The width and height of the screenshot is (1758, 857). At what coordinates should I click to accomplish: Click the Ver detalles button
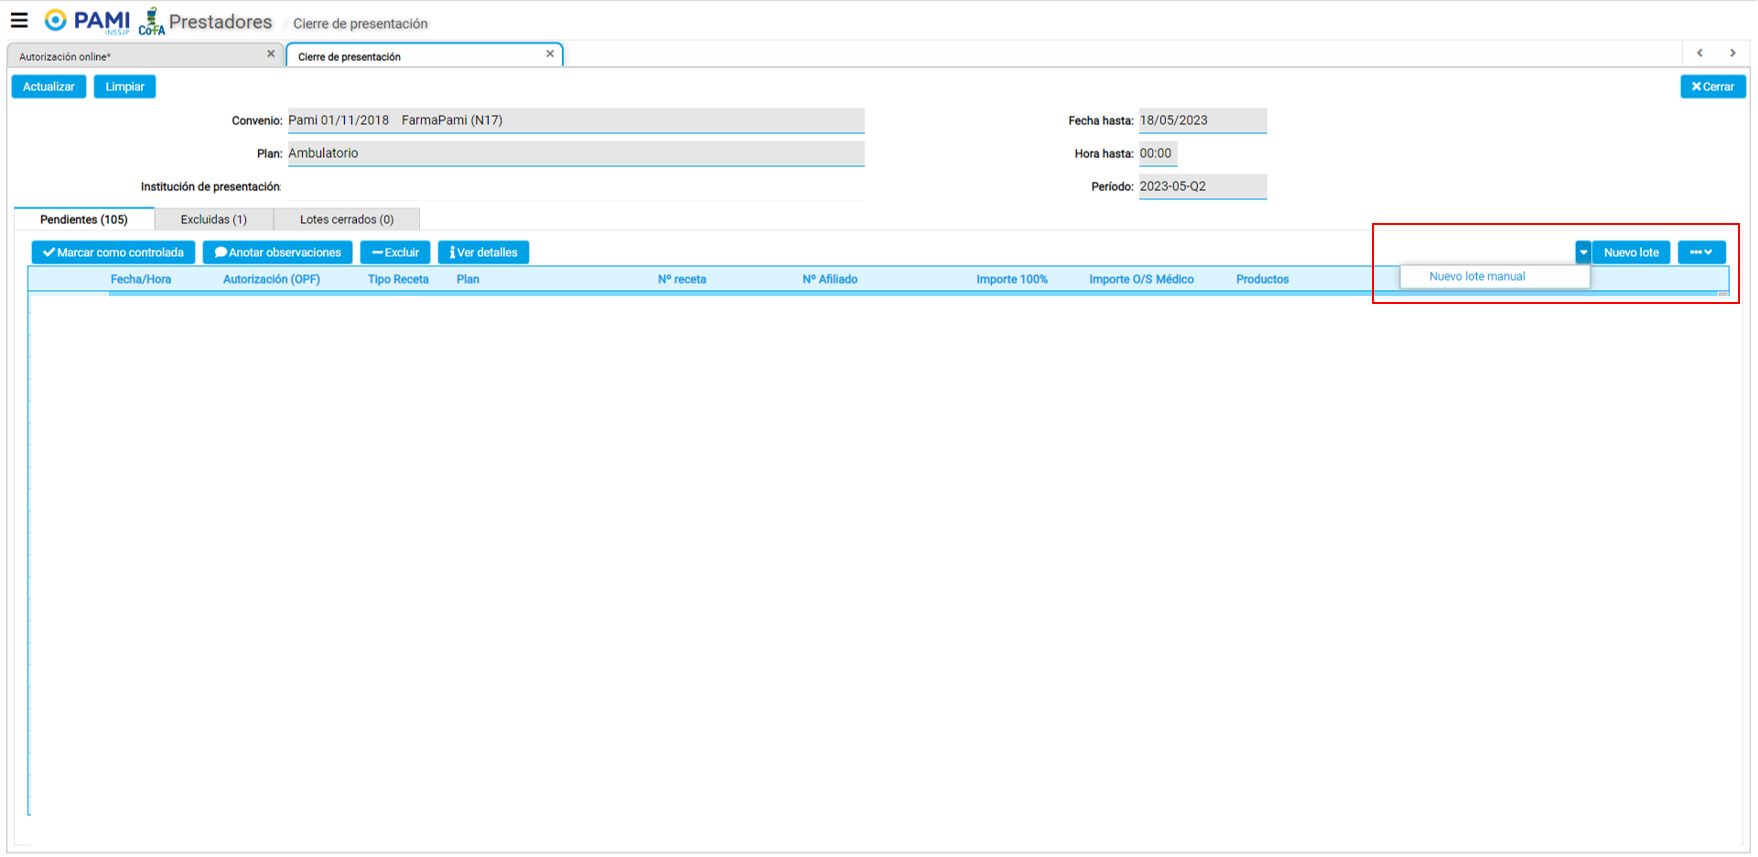pyautogui.click(x=483, y=253)
